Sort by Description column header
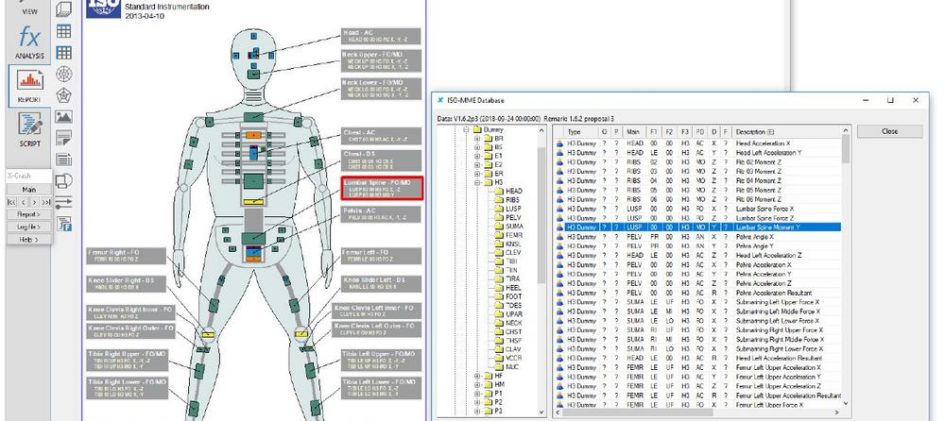Viewport: 945px width, 421px height. coord(786,132)
